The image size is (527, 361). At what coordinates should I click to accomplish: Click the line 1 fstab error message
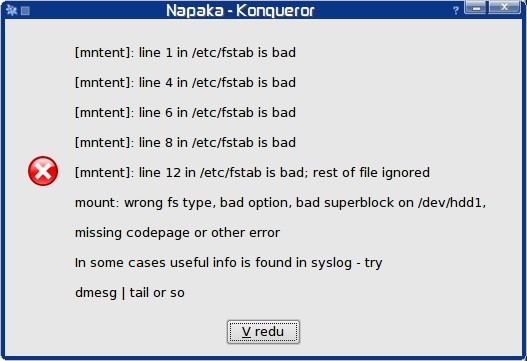185,53
